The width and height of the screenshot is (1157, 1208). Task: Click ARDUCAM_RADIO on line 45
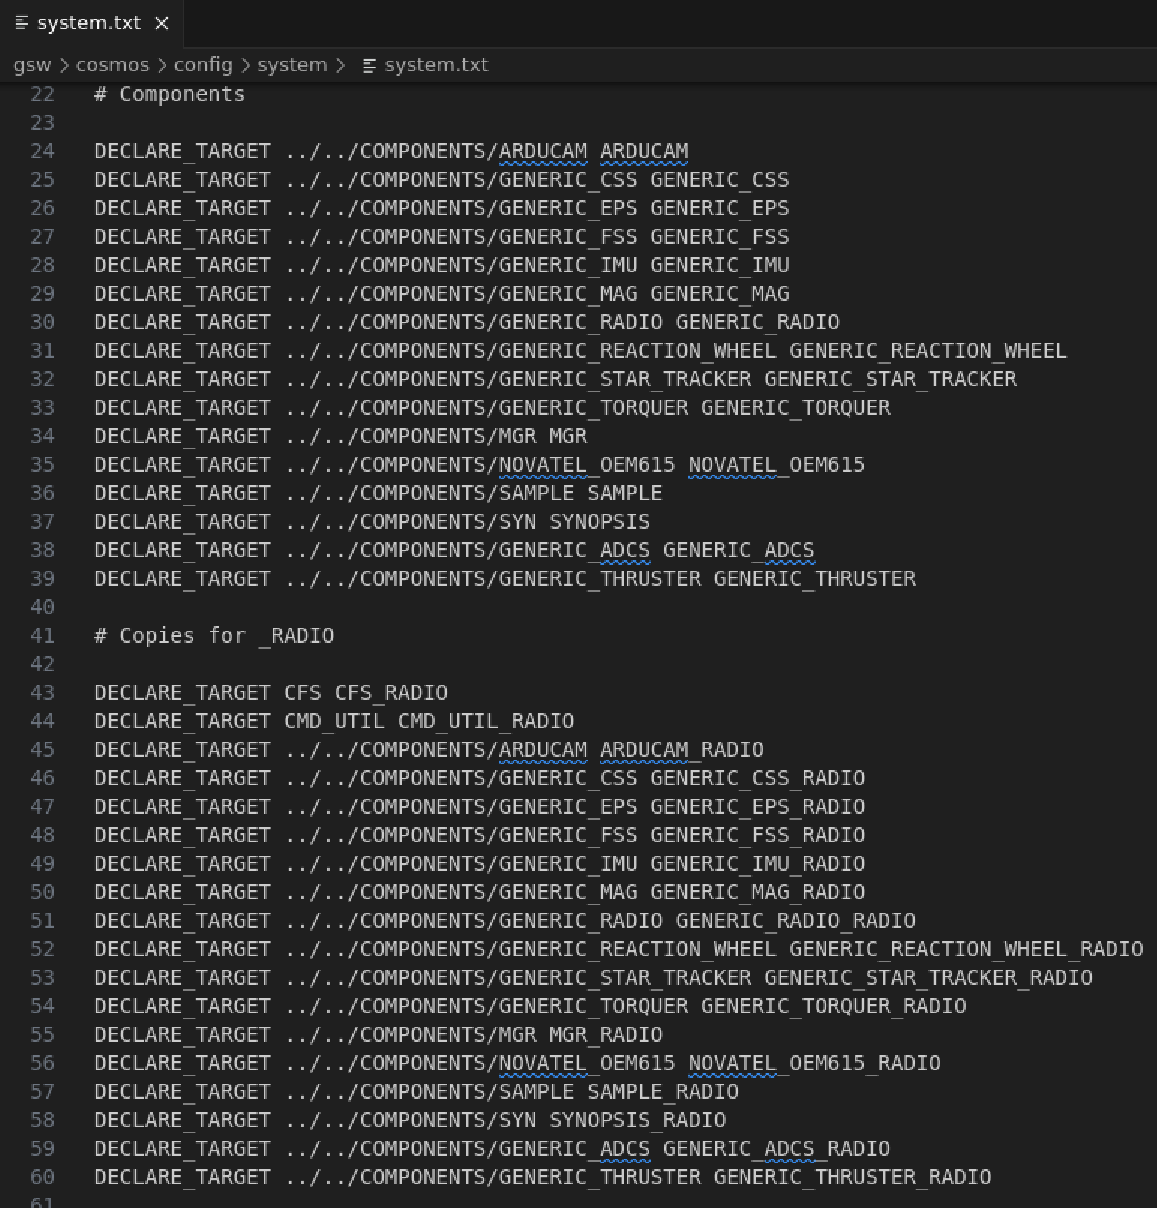click(x=682, y=750)
